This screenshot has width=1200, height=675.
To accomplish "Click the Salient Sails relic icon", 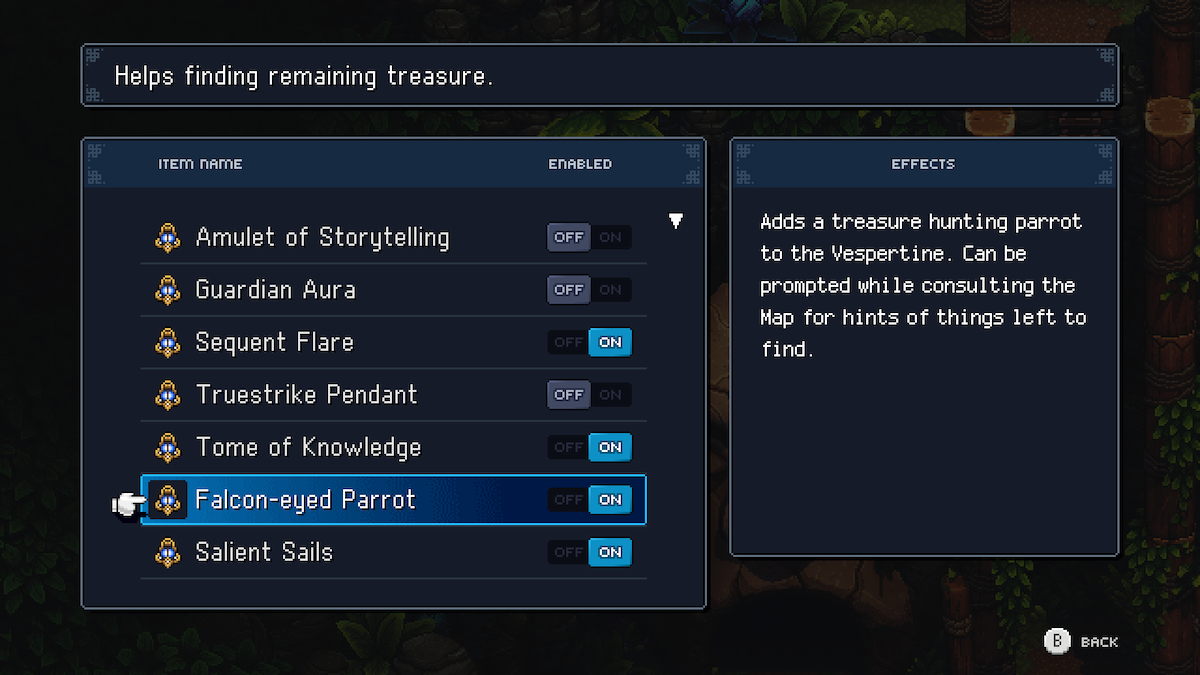I will (168, 552).
